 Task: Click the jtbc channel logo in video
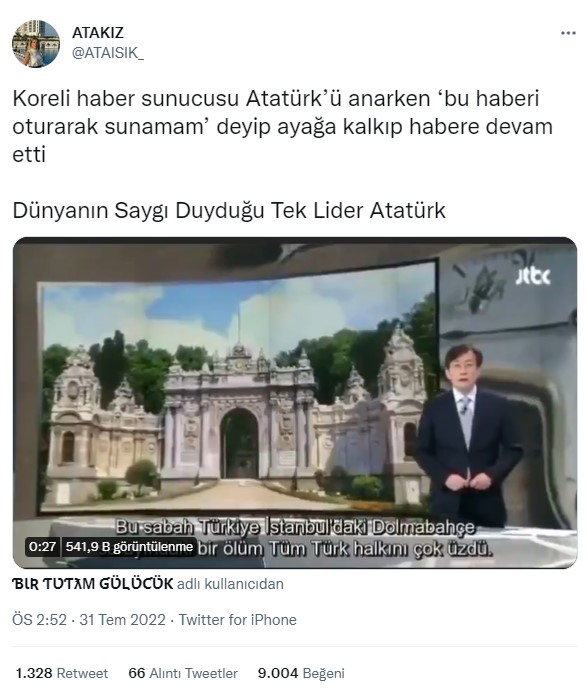click(532, 276)
